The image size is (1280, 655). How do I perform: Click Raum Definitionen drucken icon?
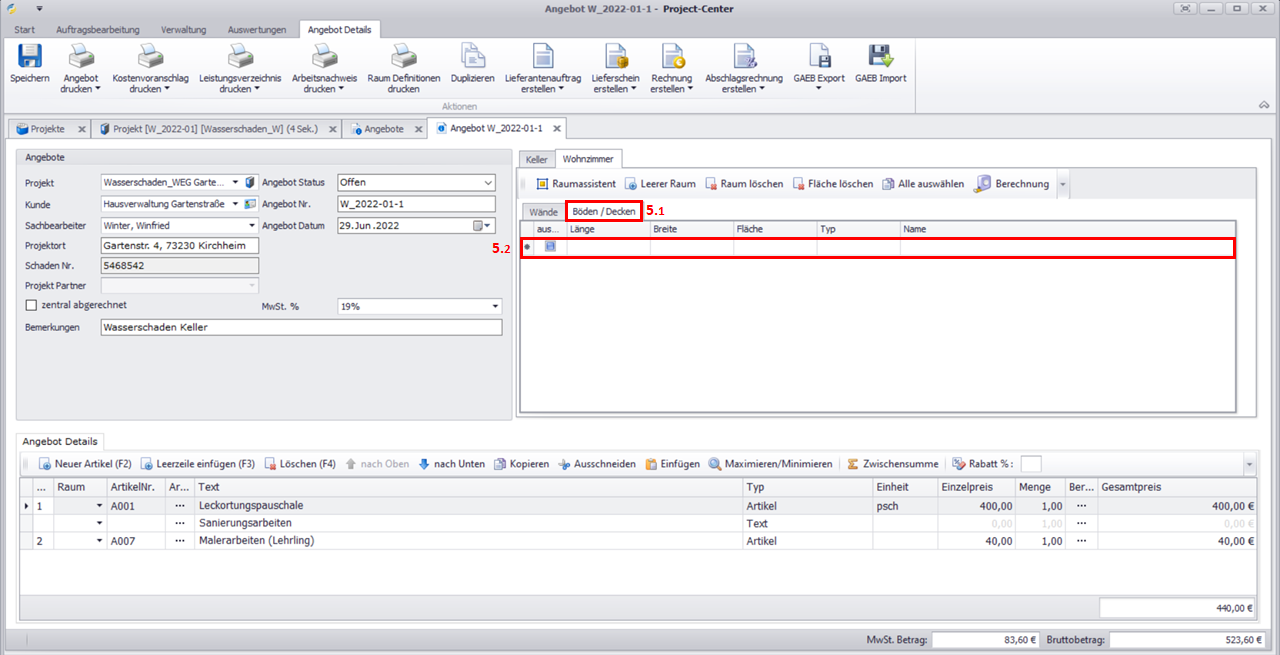(403, 58)
